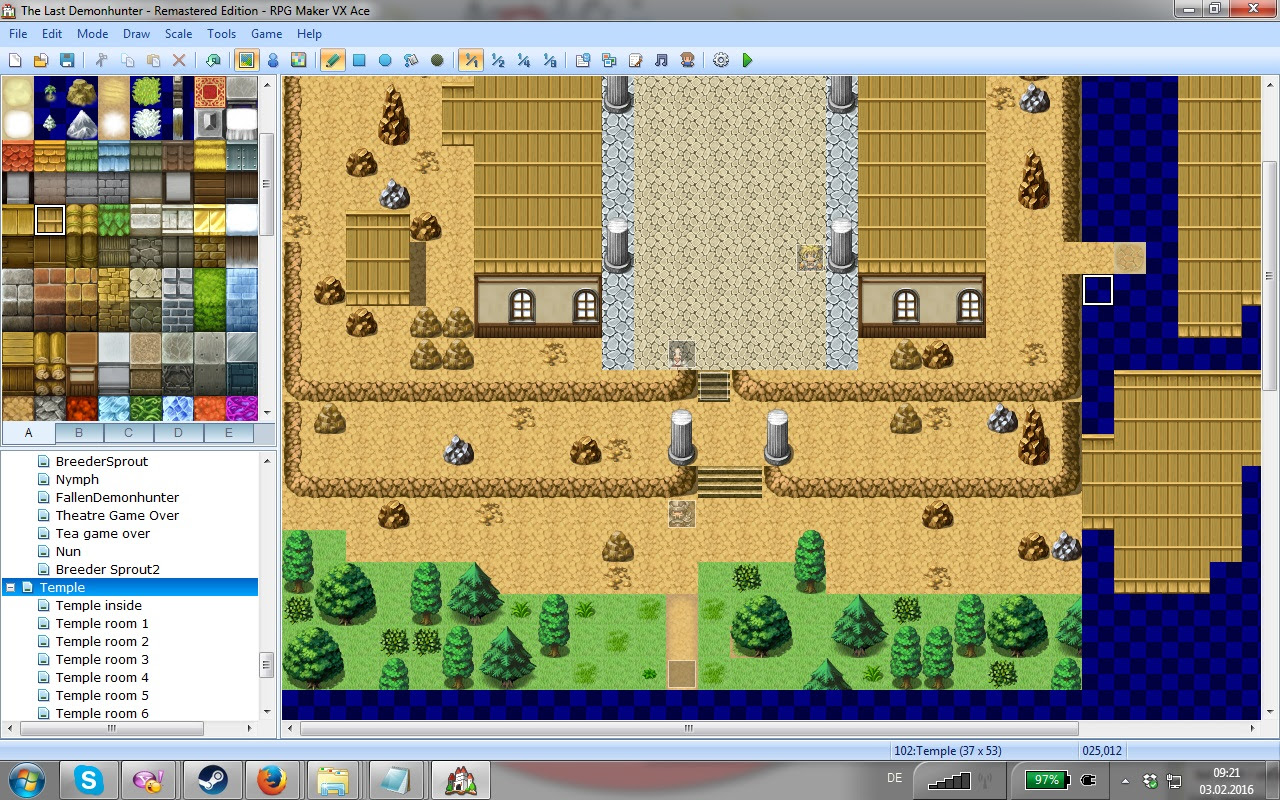Viewport: 1280px width, 800px height.
Task: Switch to tileset tab E
Action: [x=229, y=433]
